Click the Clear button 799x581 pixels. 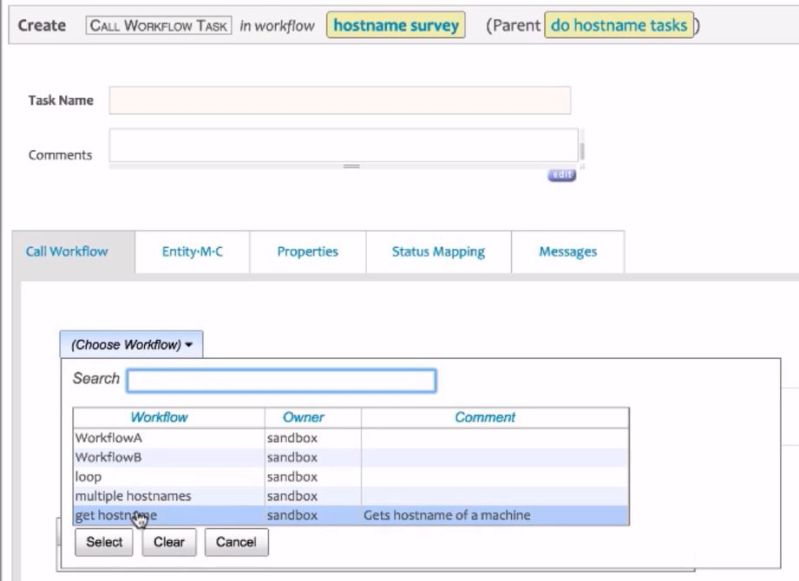tap(169, 542)
